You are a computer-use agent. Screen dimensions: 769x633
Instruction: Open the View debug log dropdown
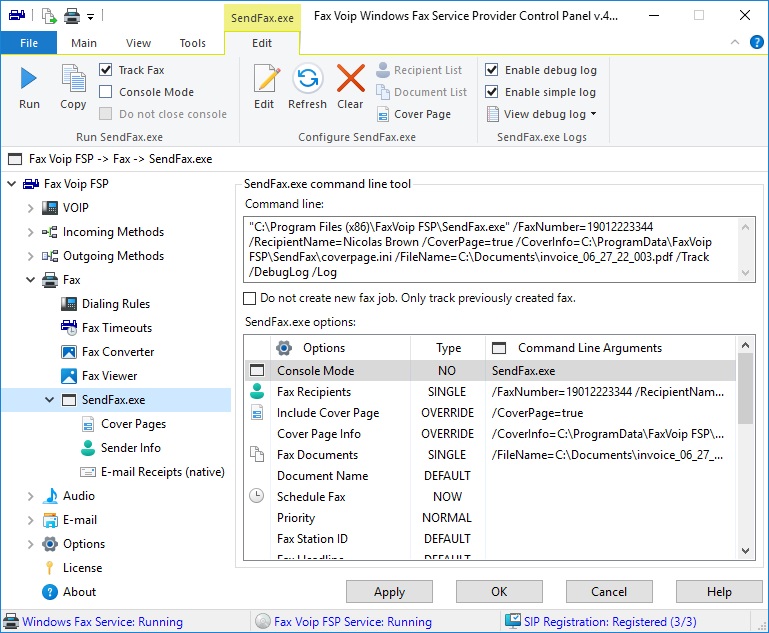point(541,114)
